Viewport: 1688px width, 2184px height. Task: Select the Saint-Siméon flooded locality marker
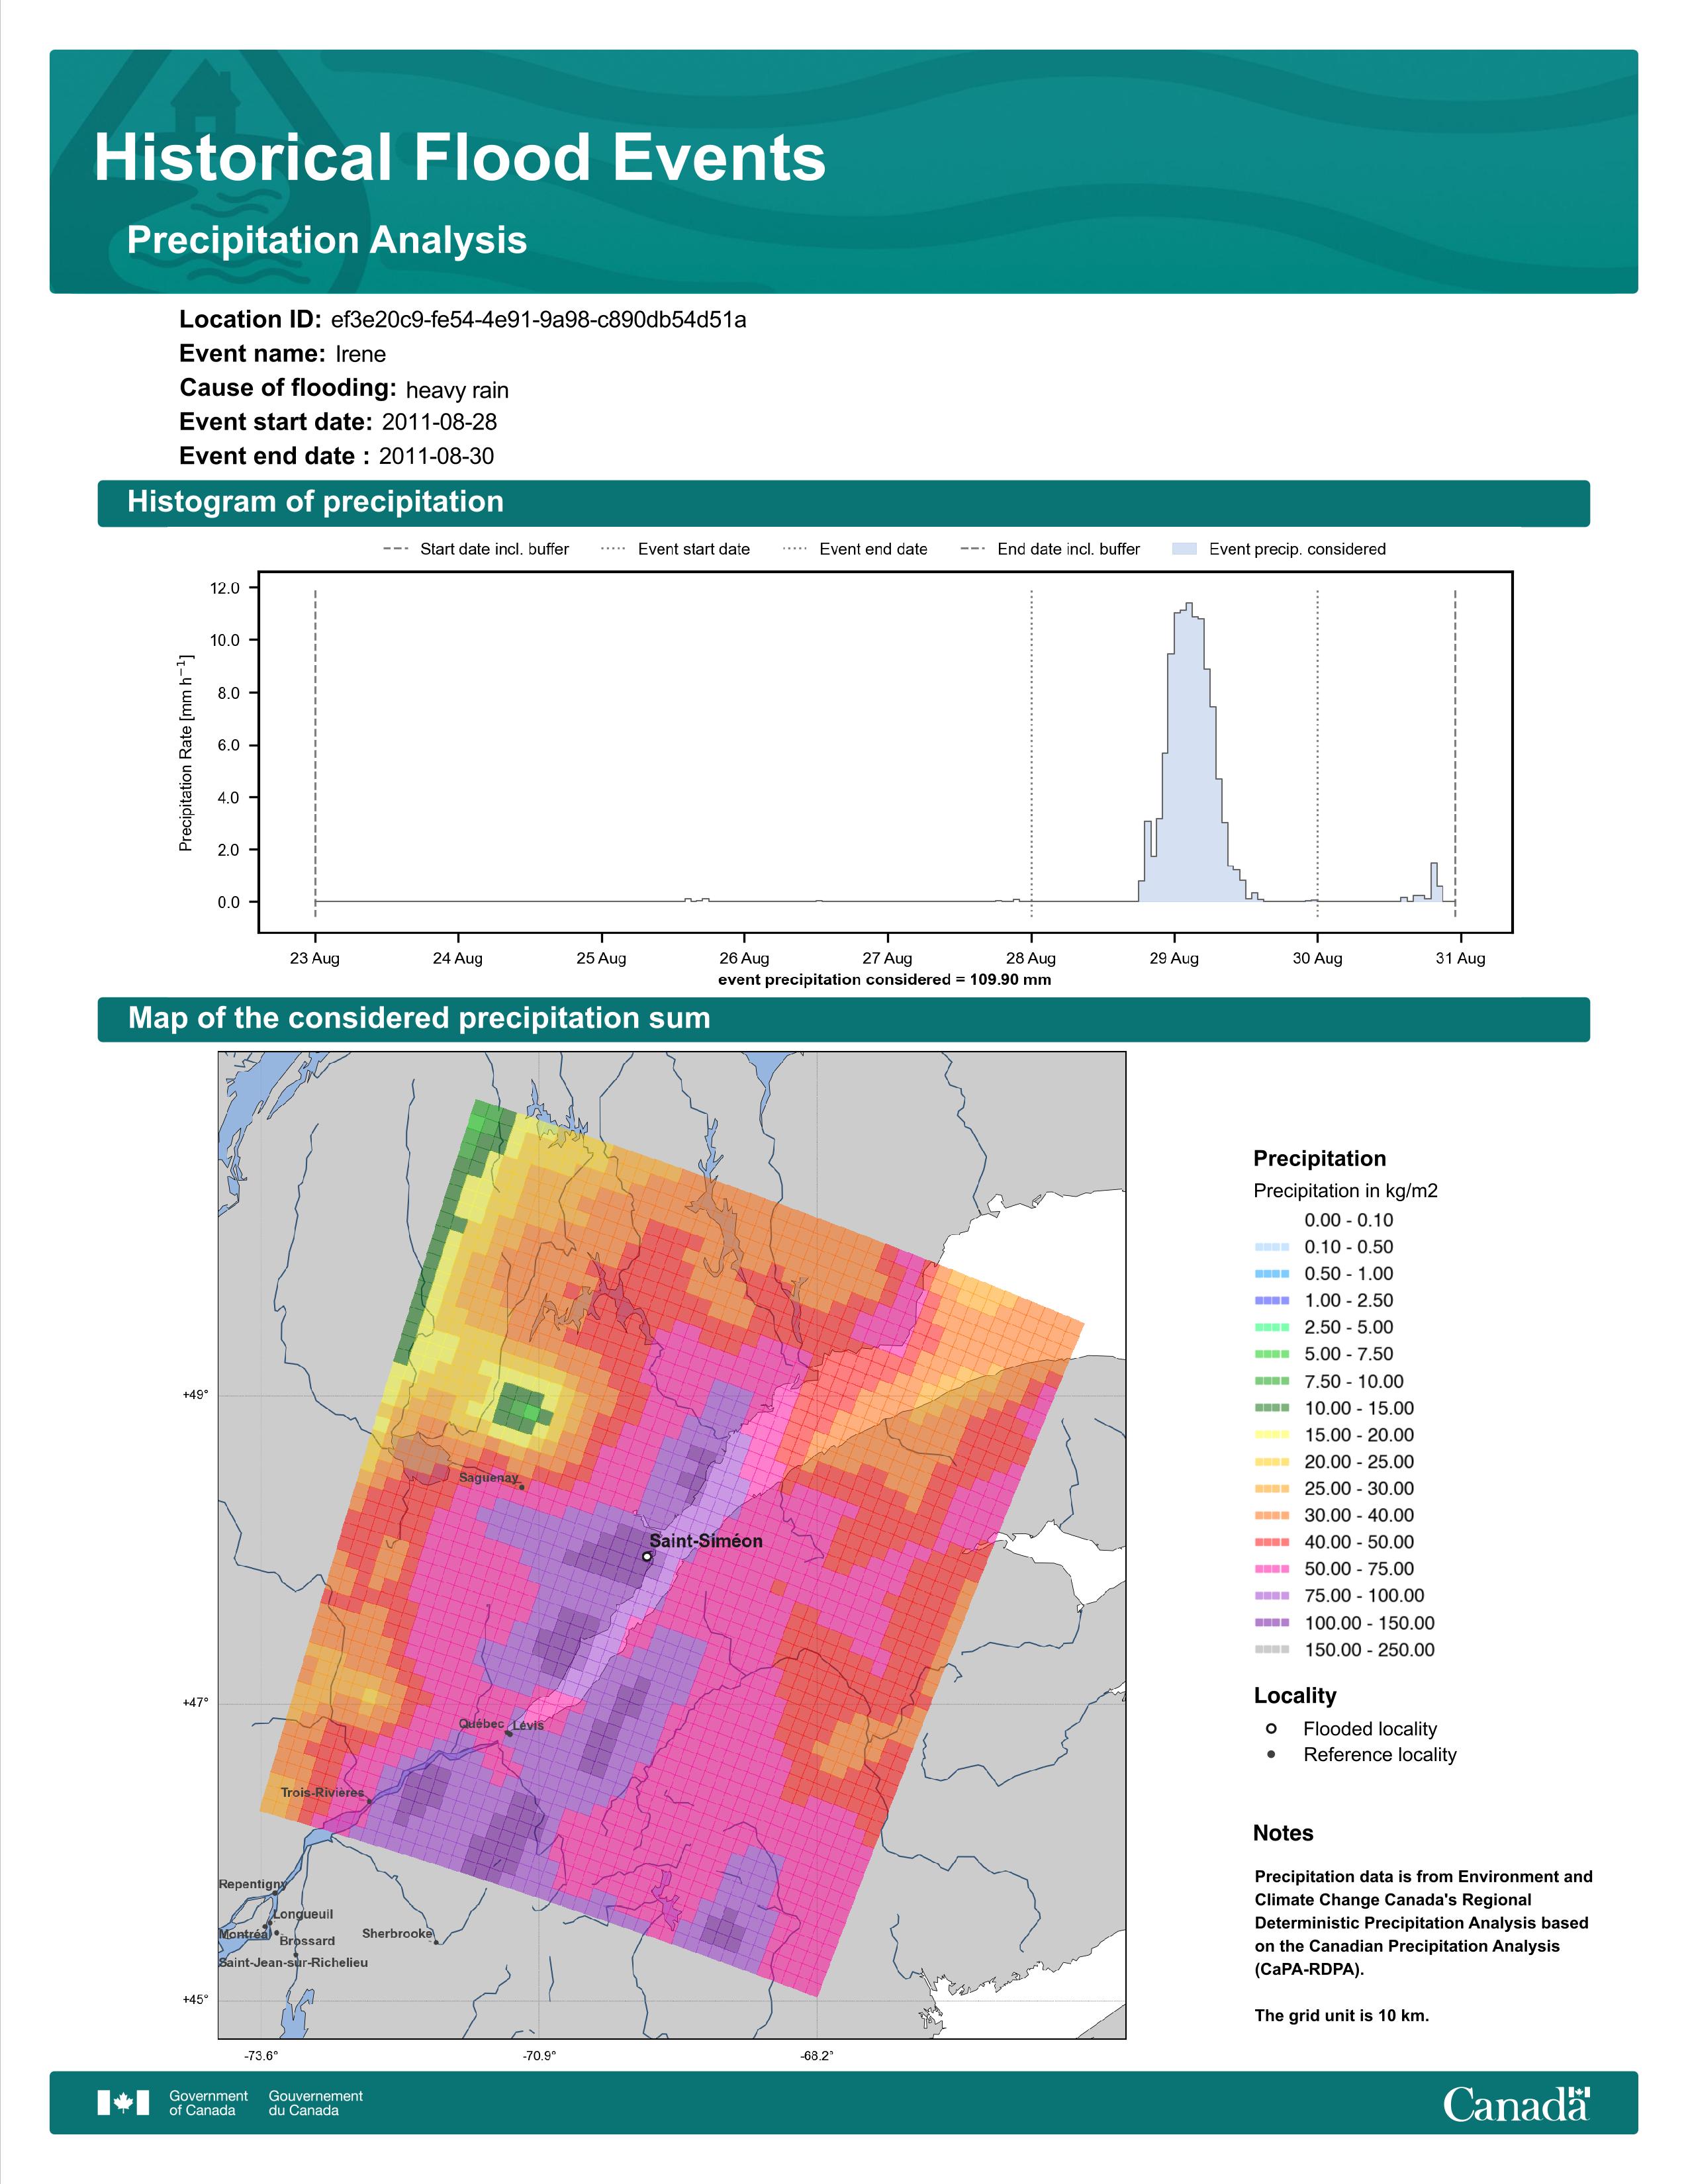point(647,1556)
